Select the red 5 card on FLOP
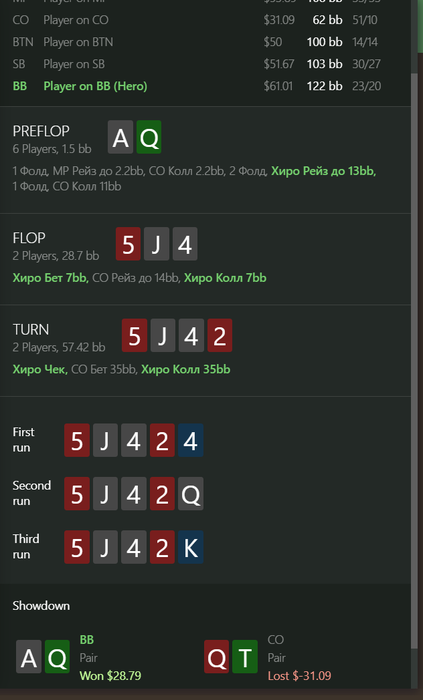This screenshot has width=423, height=700. tap(128, 244)
